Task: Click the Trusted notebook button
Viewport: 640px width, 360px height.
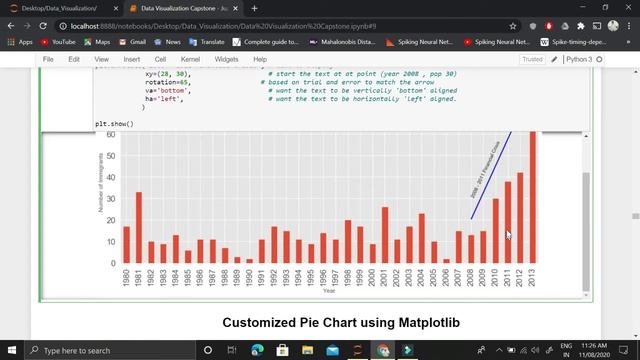Action: 532,59
